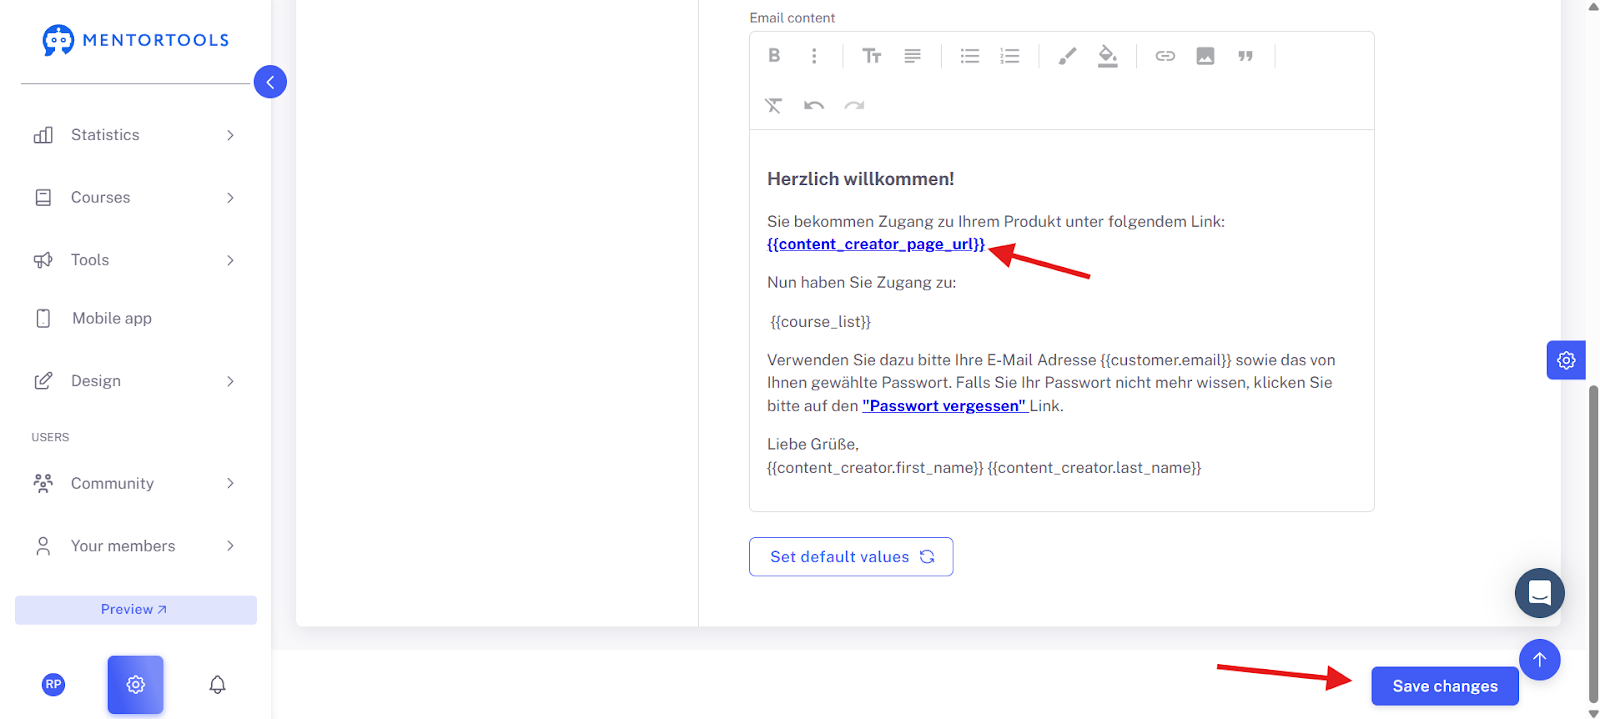Open text alignment options
This screenshot has width=1600, height=719.
(x=912, y=56)
